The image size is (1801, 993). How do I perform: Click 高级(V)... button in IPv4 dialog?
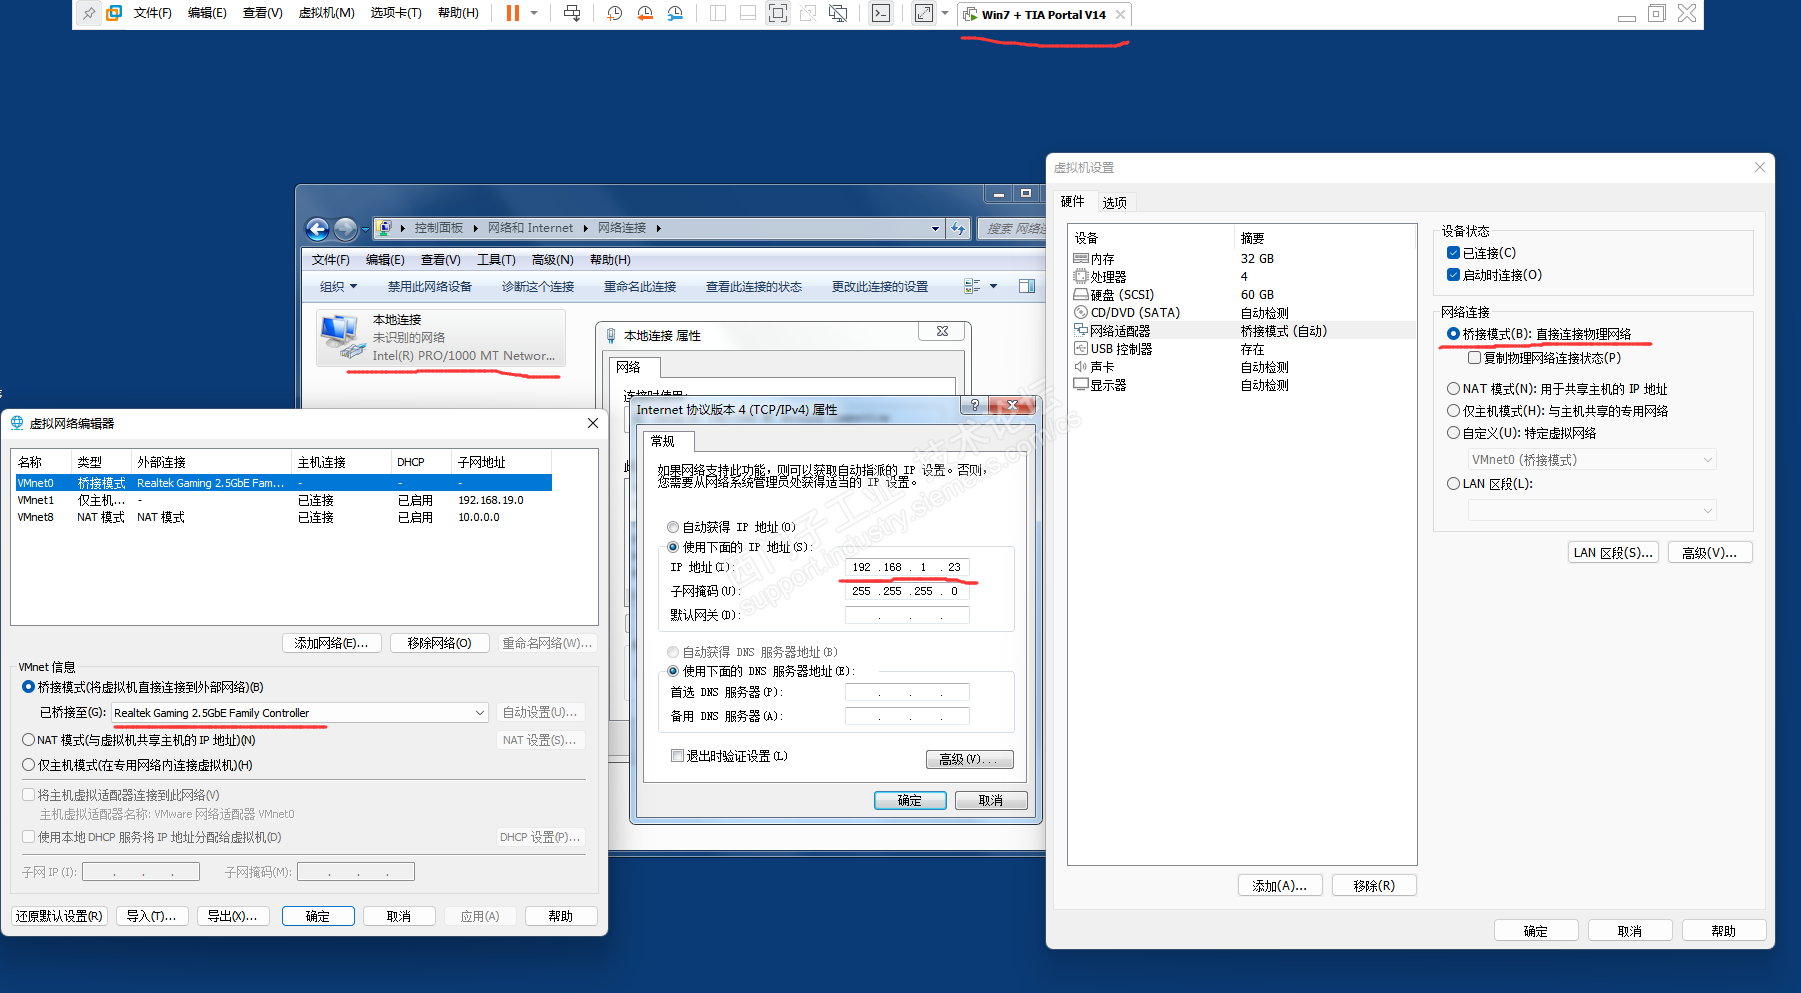pyautogui.click(x=969, y=760)
